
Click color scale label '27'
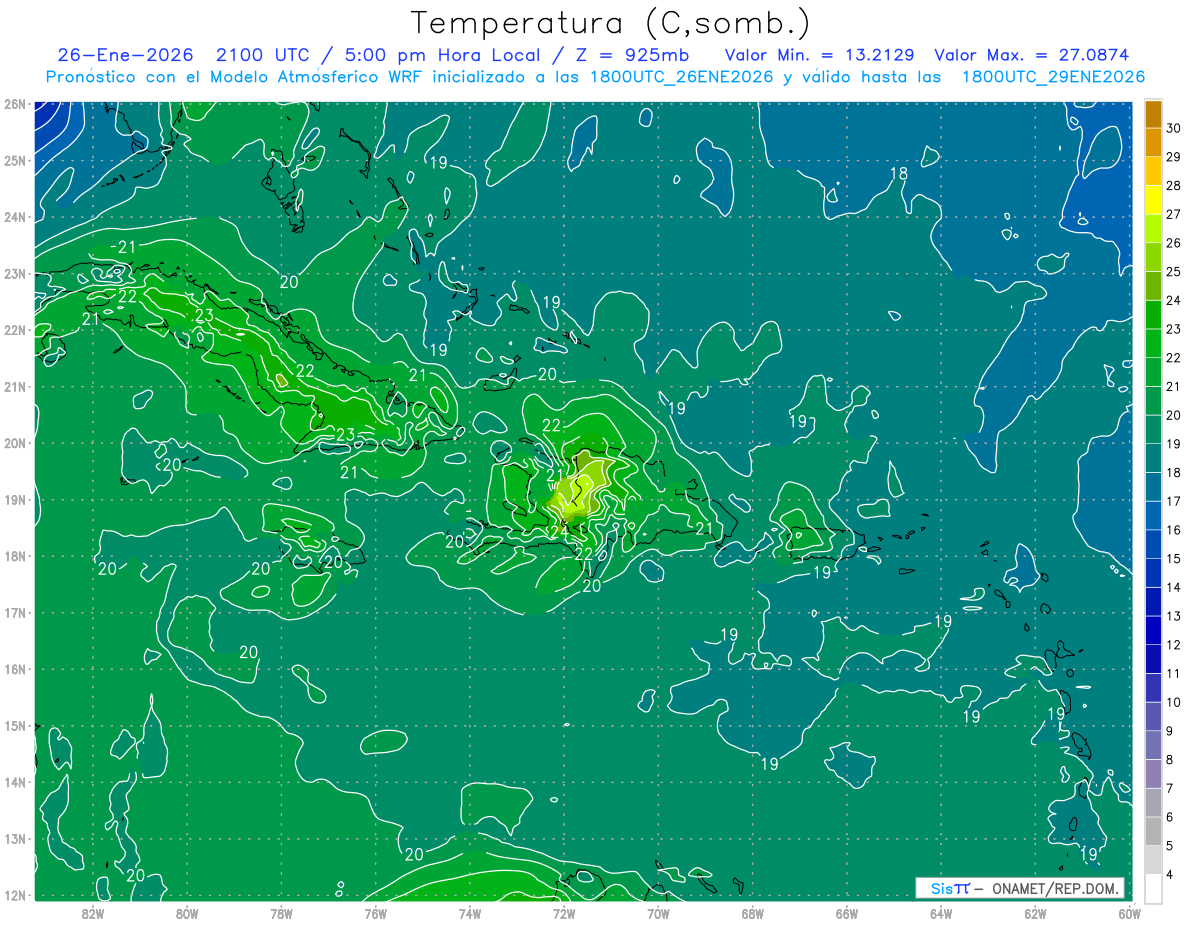[1174, 214]
